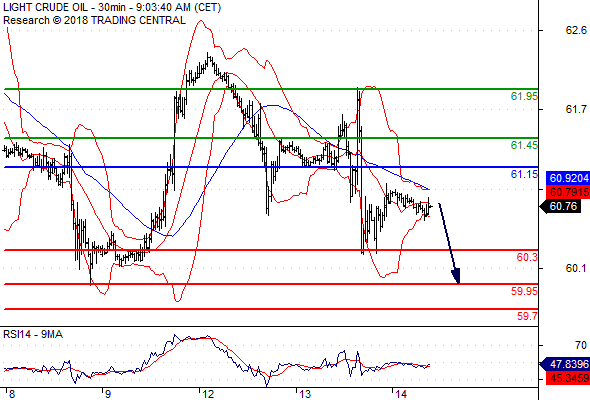Click the 'Research © 2018 TRADING CENTRAL' text
The image size is (590, 400).
pos(94,20)
